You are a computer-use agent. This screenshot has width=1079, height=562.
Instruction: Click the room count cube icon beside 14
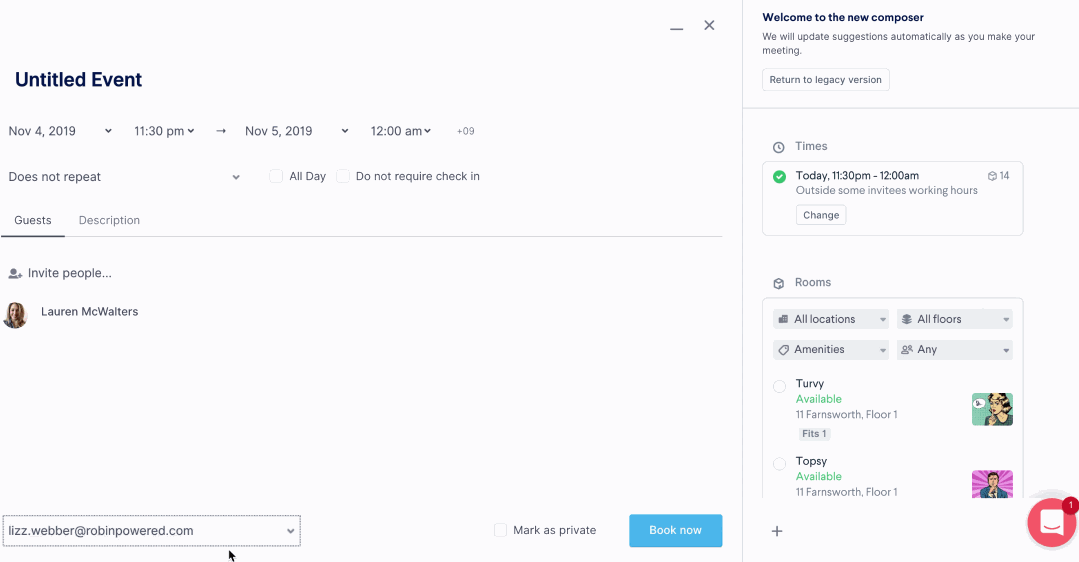[x=992, y=176]
